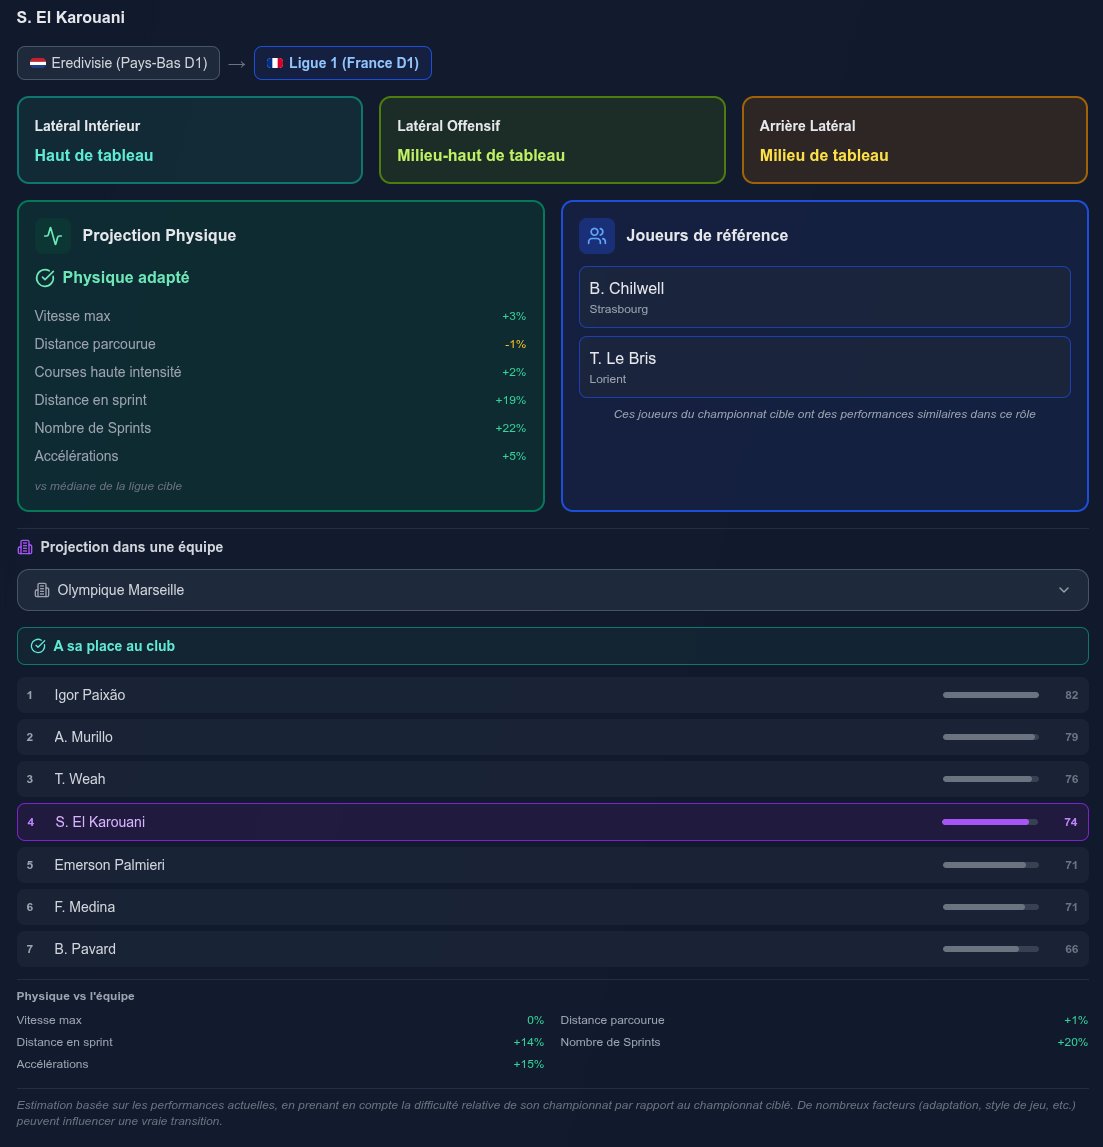
Task: Select Igor Paixão ranking row
Action: pyautogui.click(x=552, y=695)
